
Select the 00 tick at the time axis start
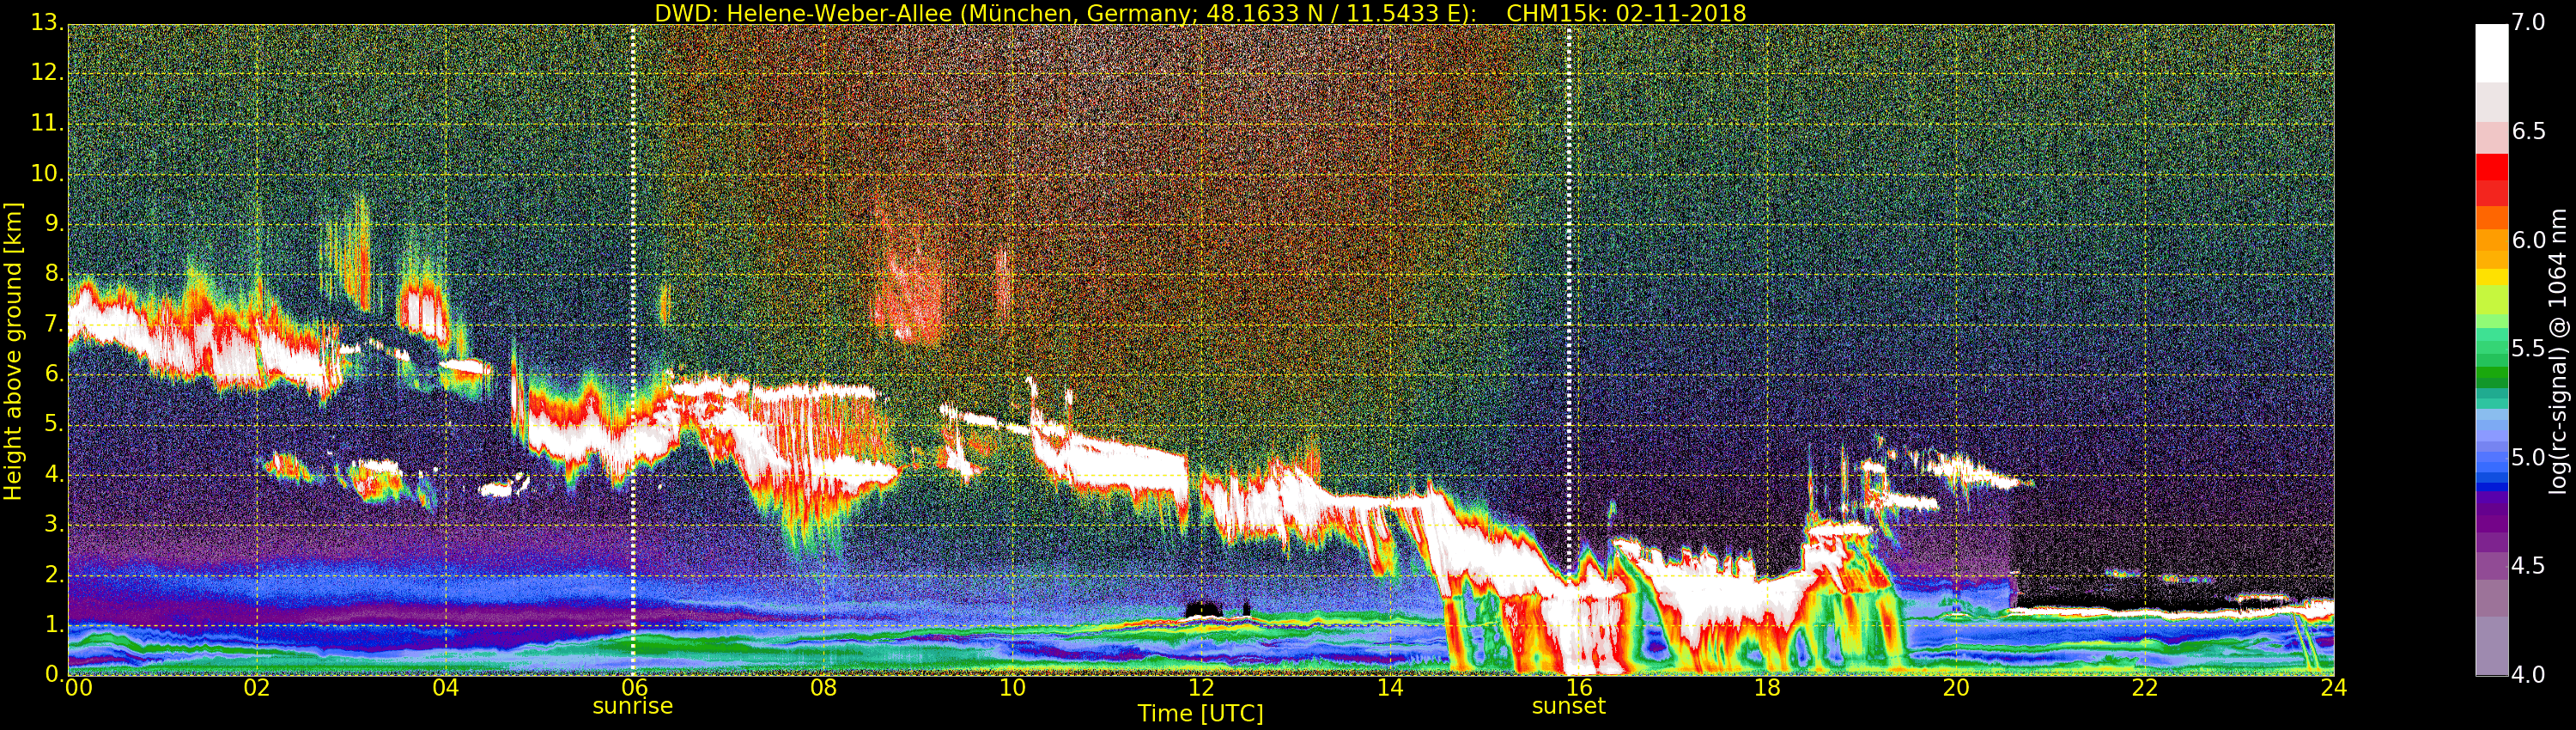pyautogui.click(x=77, y=688)
